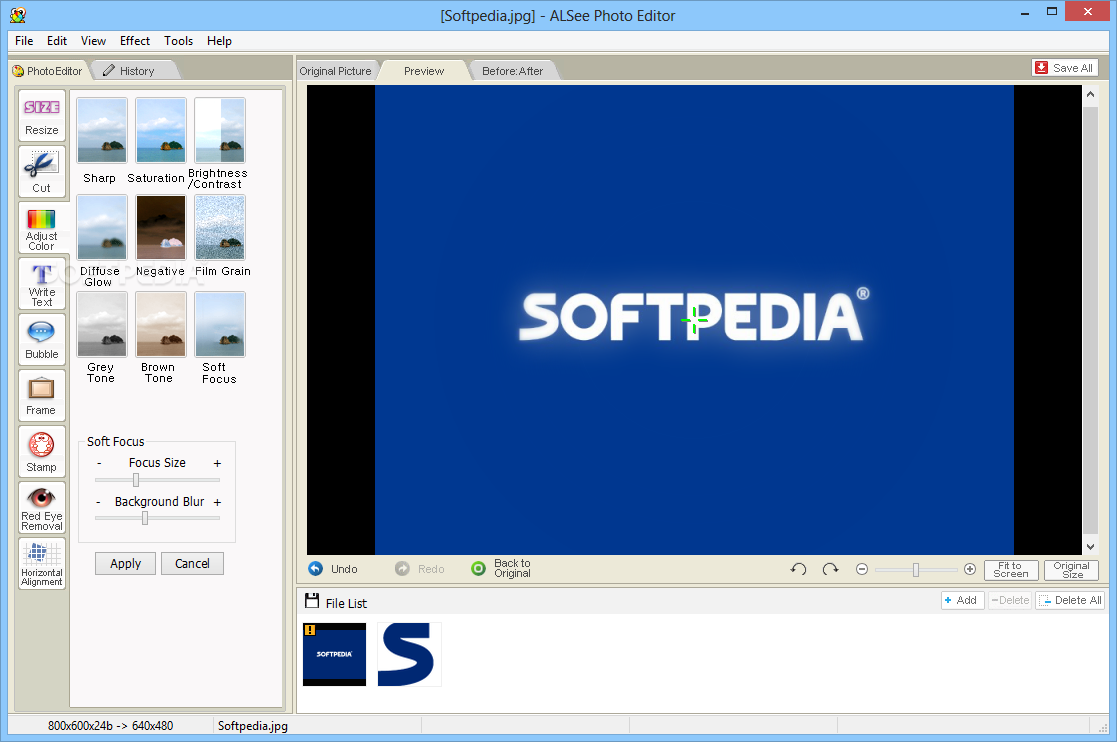
Task: Click the Save All button
Action: 1064,68
